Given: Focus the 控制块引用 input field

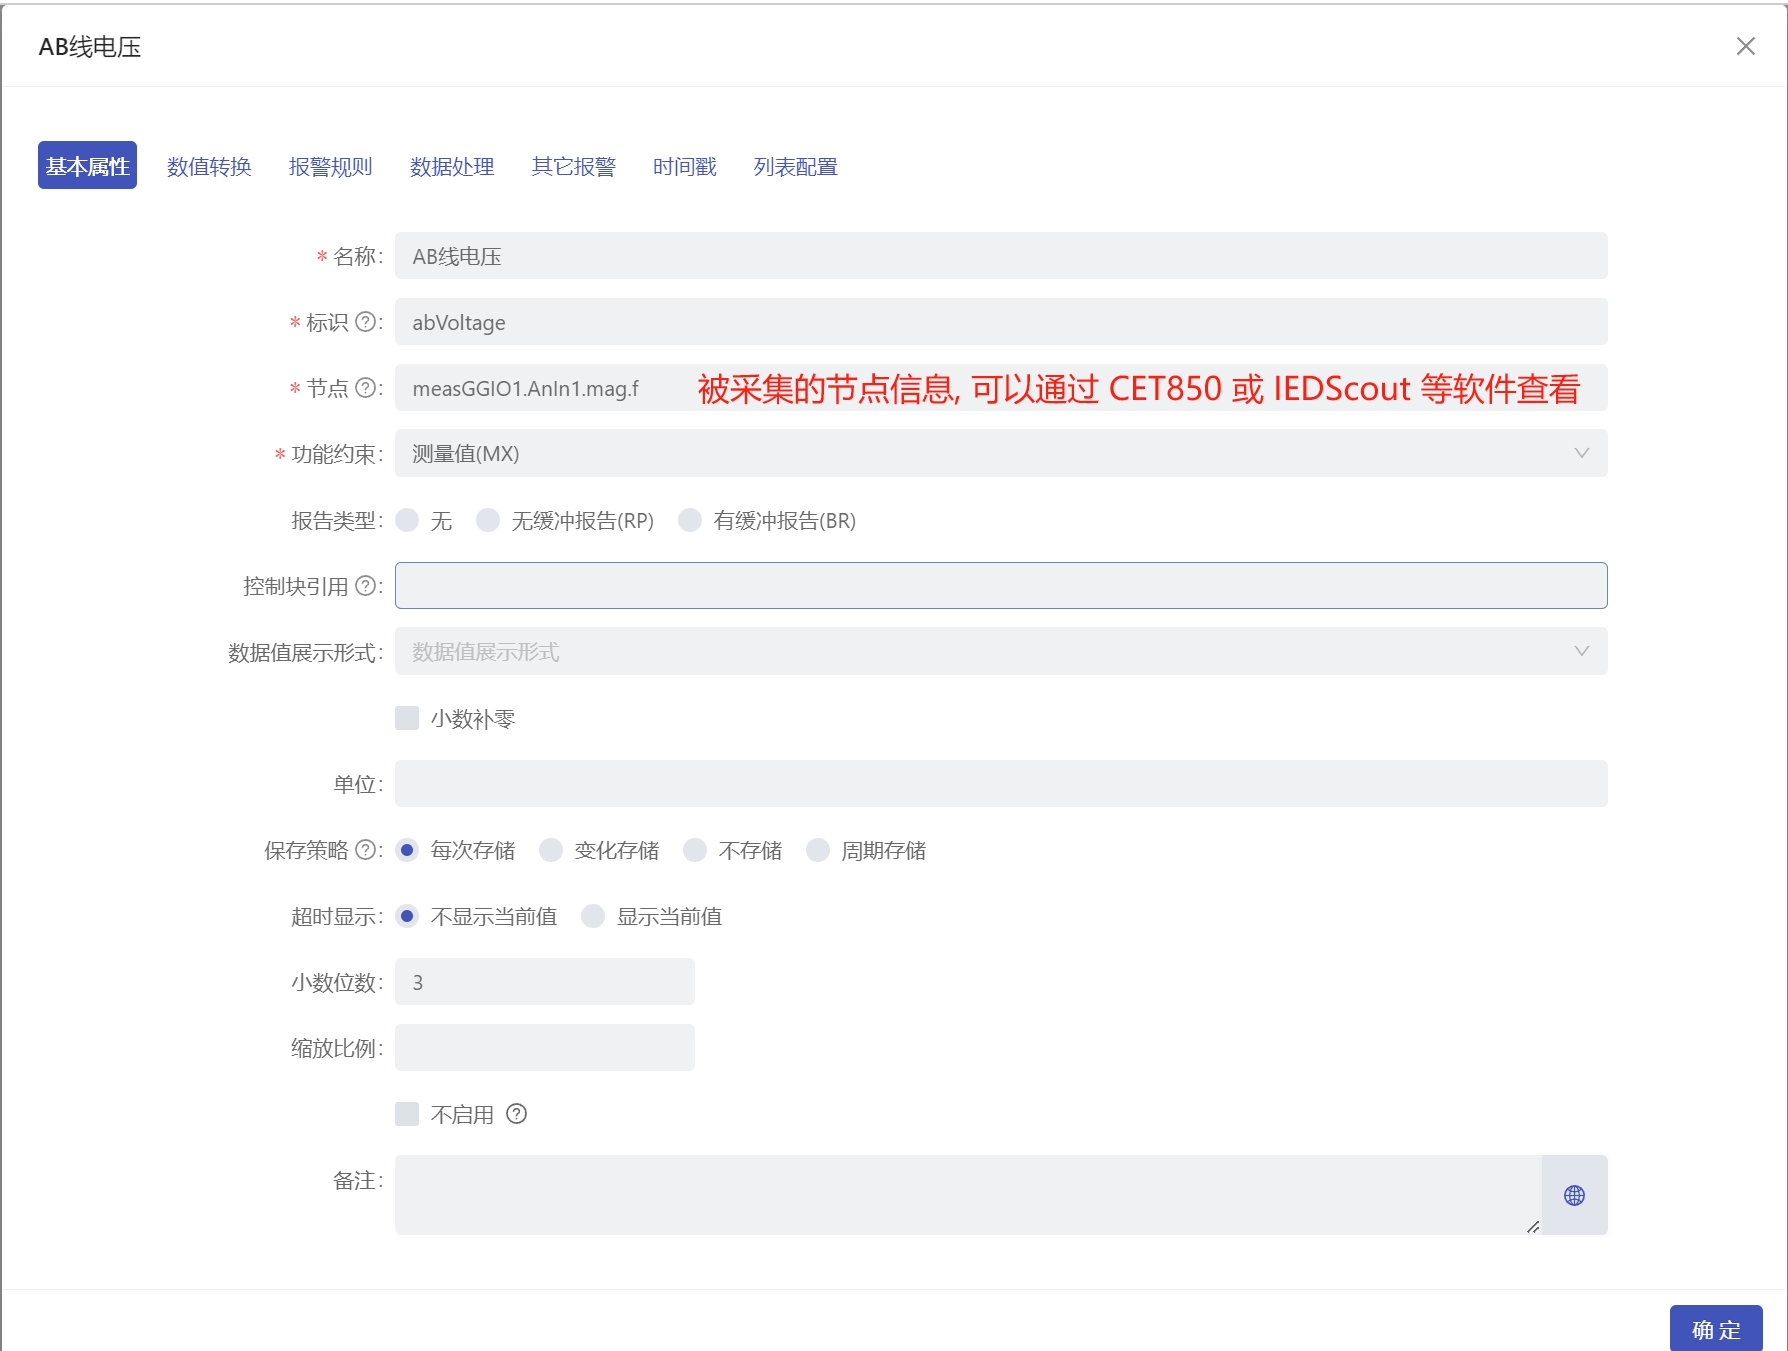Looking at the screenshot, I should point(1001,586).
